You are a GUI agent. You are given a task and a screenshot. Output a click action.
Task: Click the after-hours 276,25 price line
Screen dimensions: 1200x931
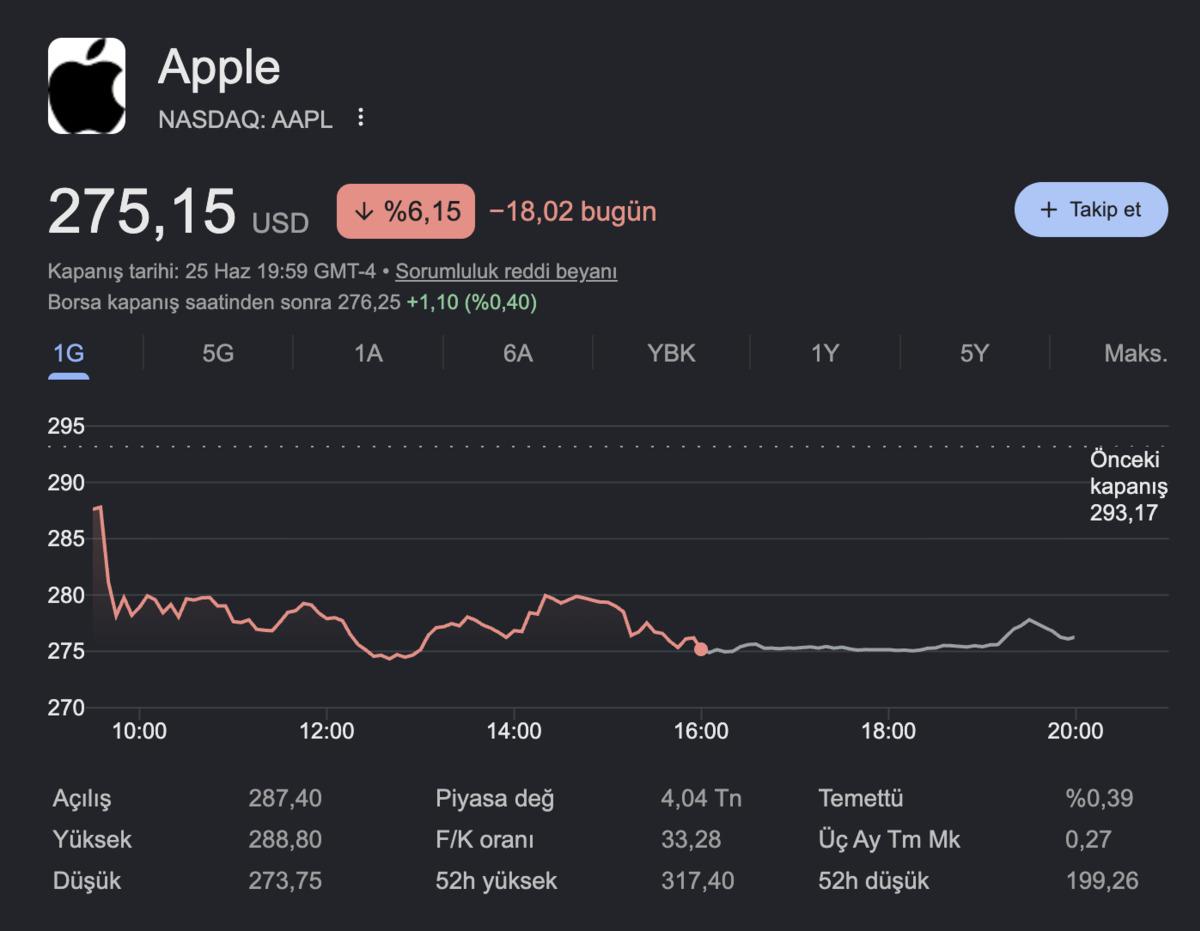tap(292, 302)
